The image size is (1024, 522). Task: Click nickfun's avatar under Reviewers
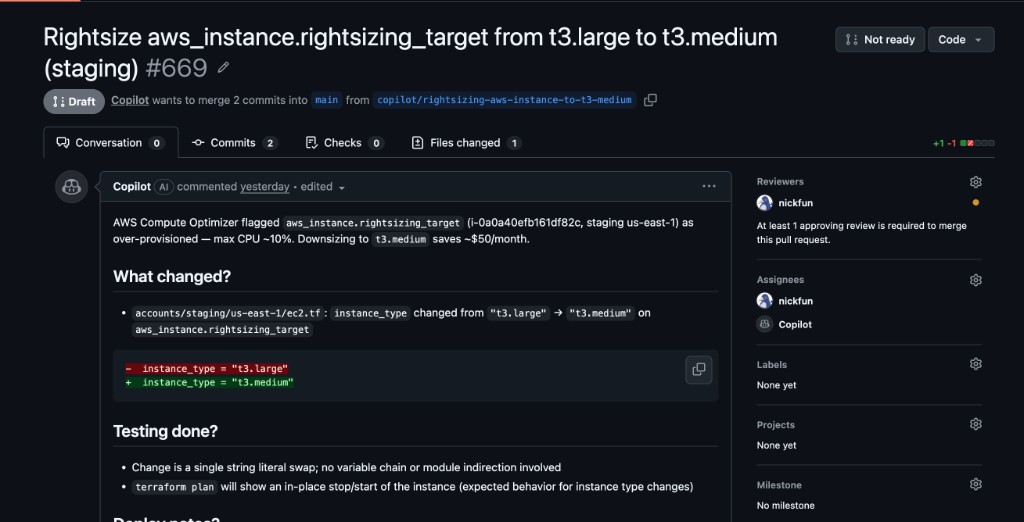click(x=765, y=203)
